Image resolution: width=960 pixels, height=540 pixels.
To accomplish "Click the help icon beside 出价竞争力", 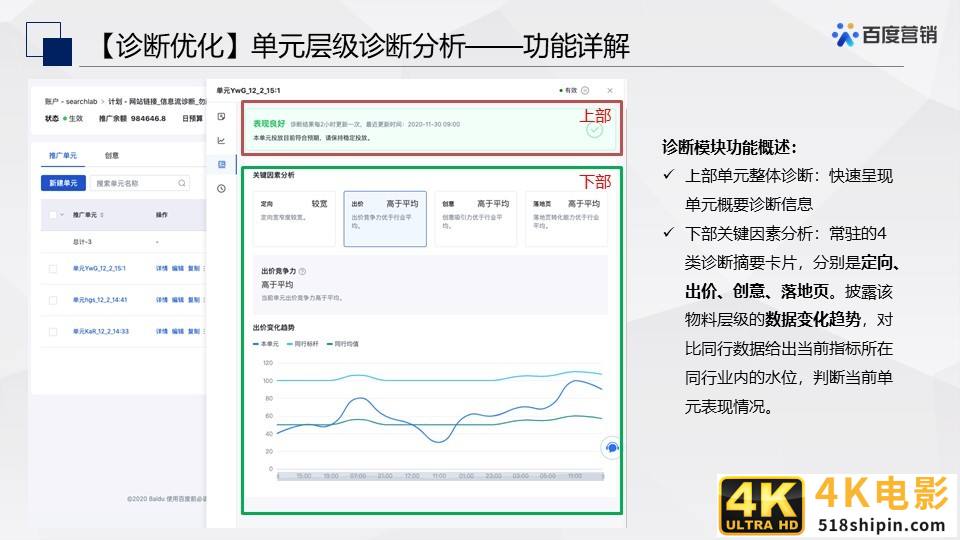I will point(302,271).
